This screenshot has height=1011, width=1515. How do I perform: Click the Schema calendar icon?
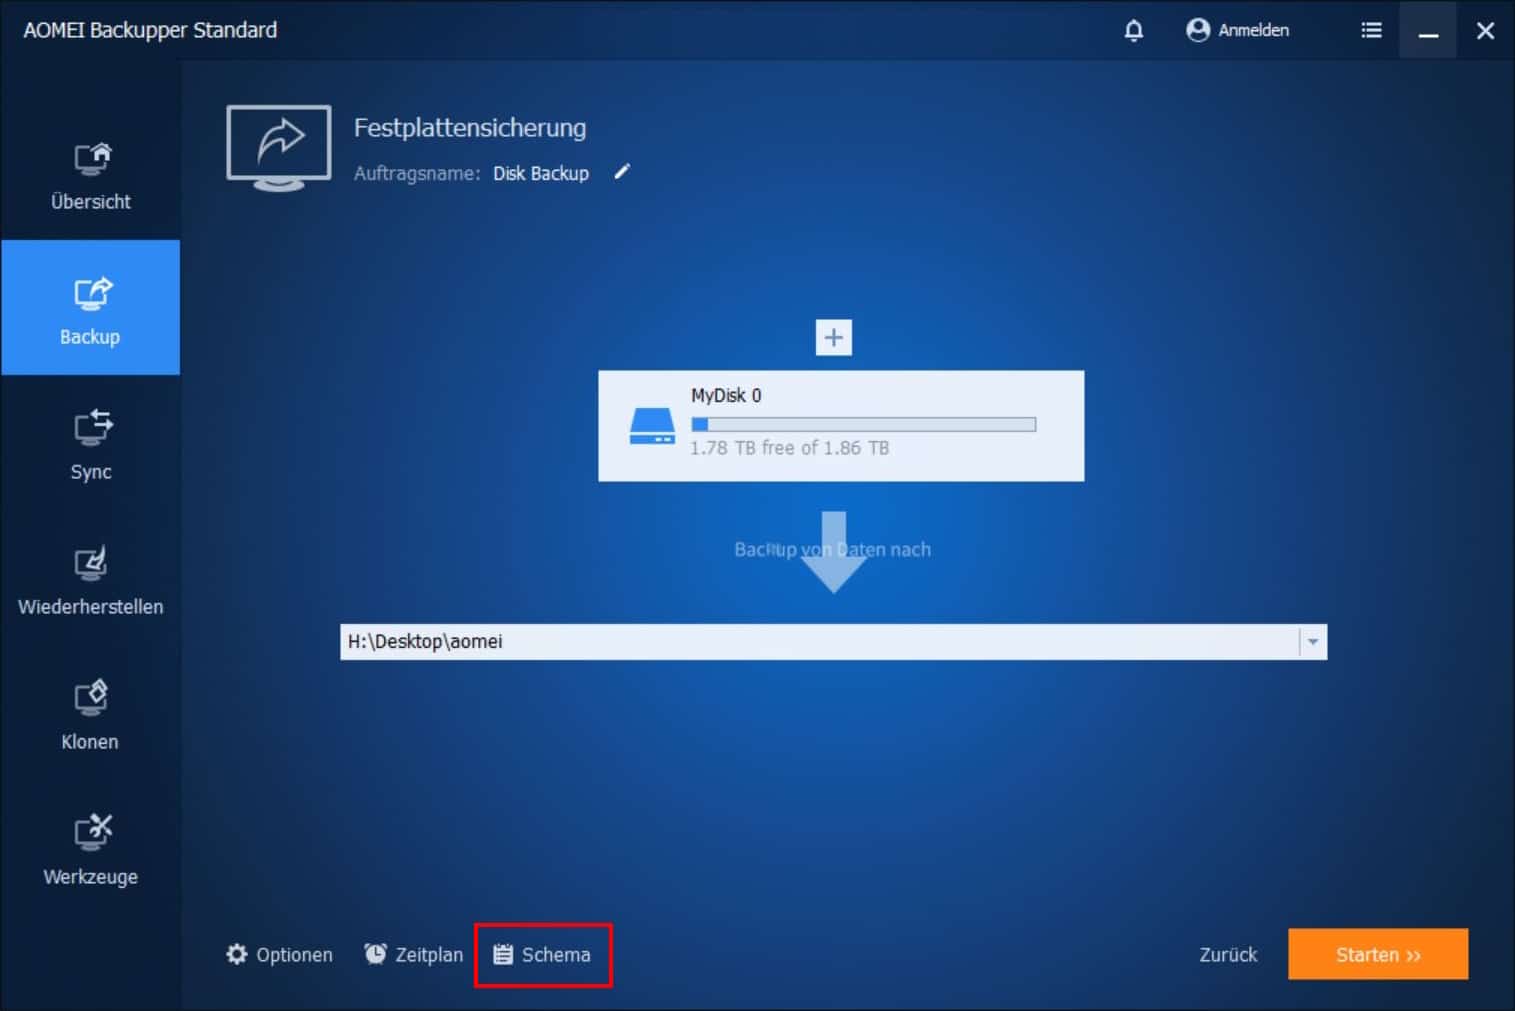(503, 955)
